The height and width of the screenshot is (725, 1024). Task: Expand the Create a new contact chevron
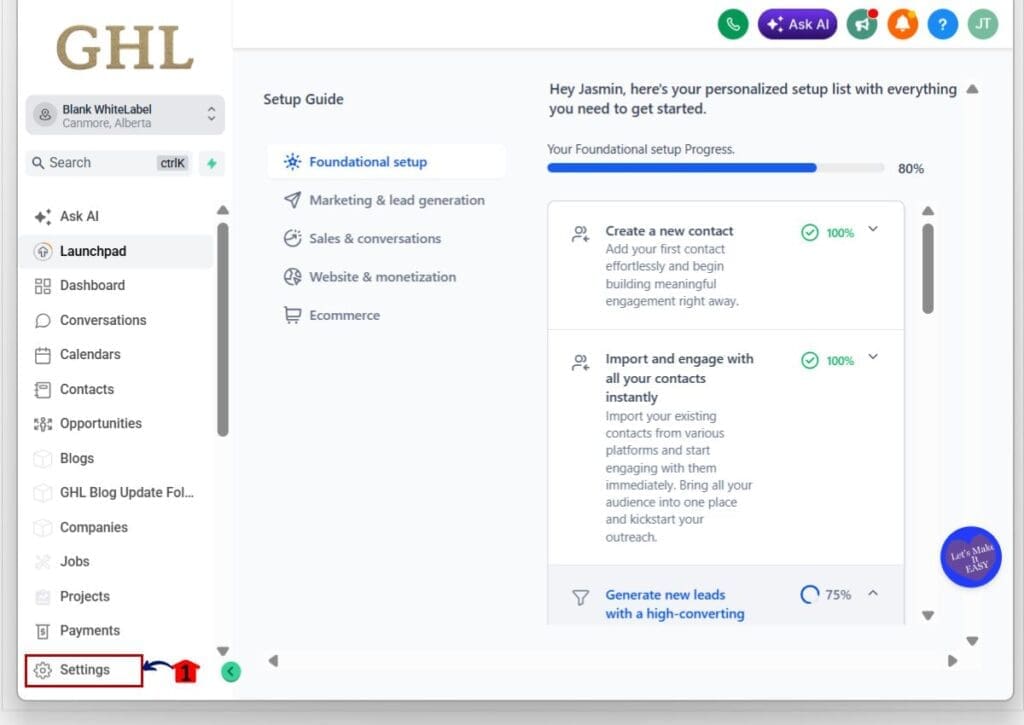pyautogui.click(x=873, y=229)
